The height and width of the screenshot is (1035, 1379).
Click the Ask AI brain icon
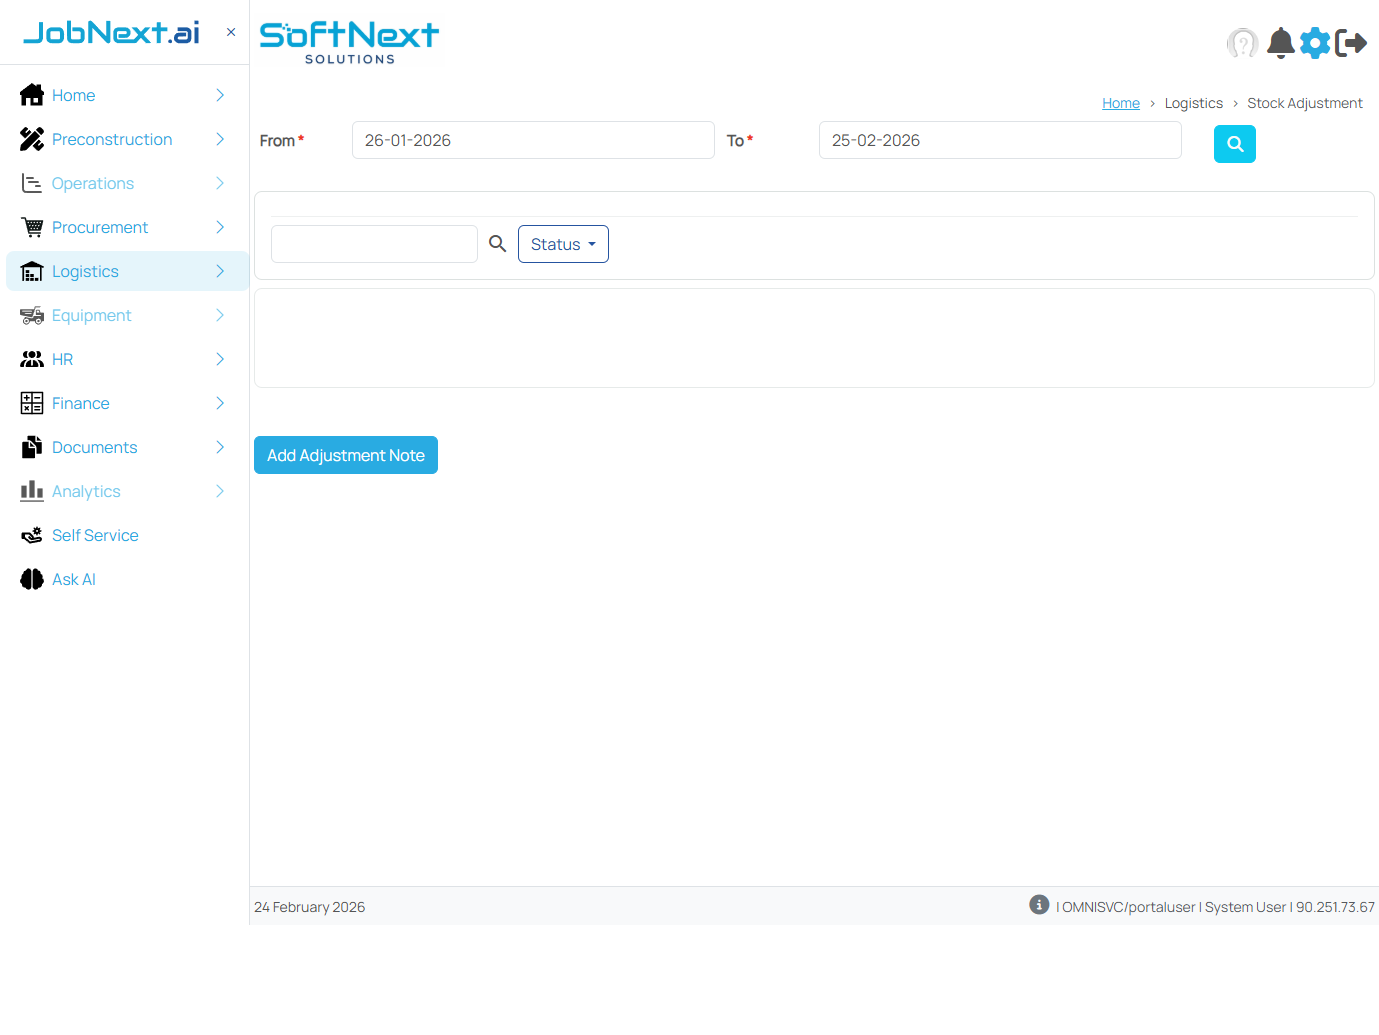click(31, 579)
